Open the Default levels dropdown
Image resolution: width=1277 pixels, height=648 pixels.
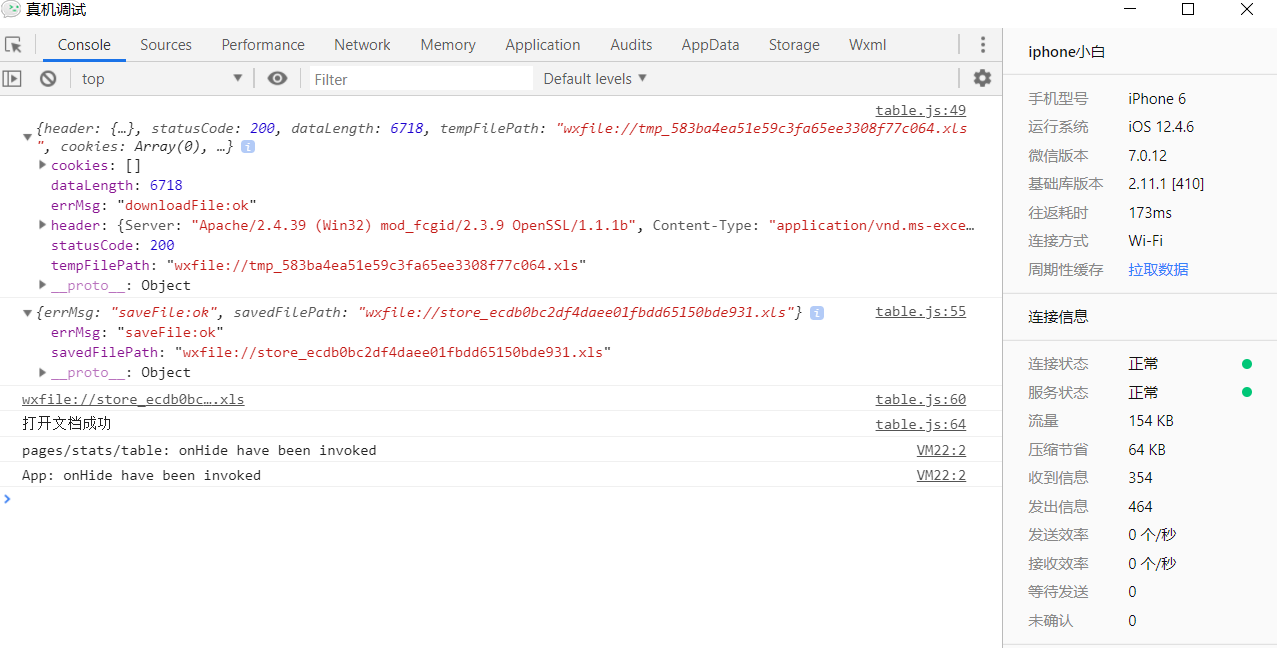(595, 79)
